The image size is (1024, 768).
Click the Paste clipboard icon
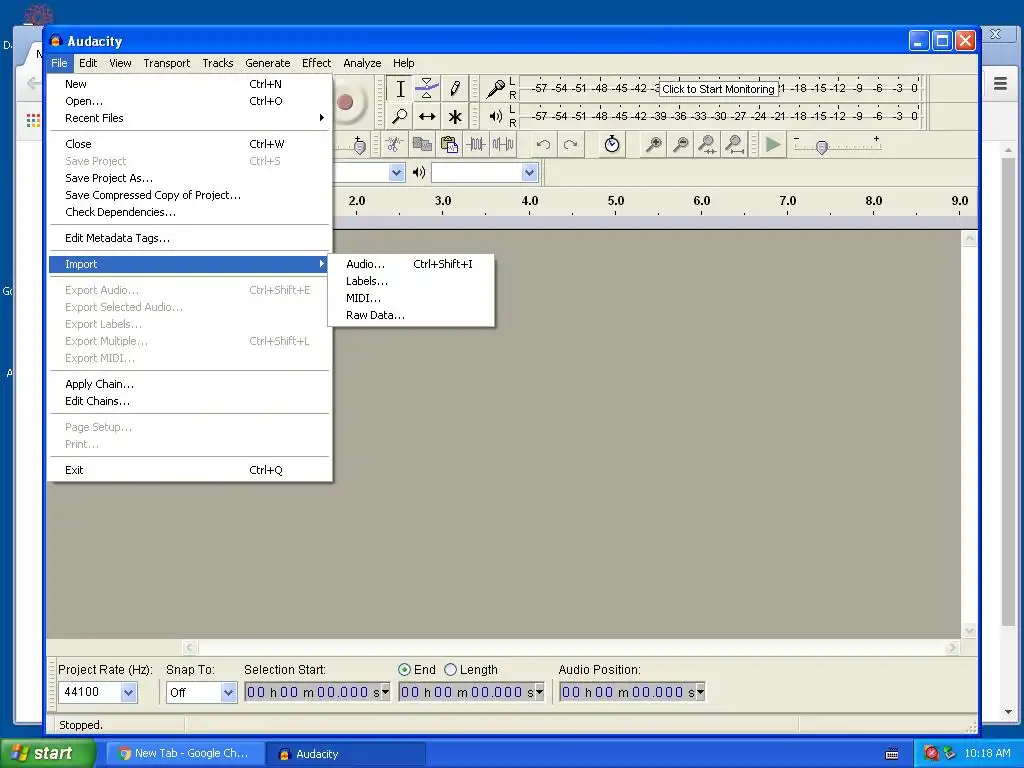click(x=449, y=144)
